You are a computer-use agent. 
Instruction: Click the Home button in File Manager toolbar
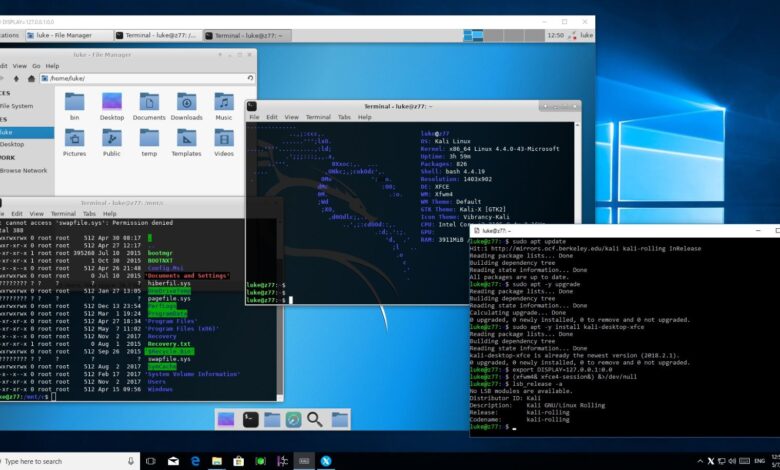pyautogui.click(x=31, y=79)
